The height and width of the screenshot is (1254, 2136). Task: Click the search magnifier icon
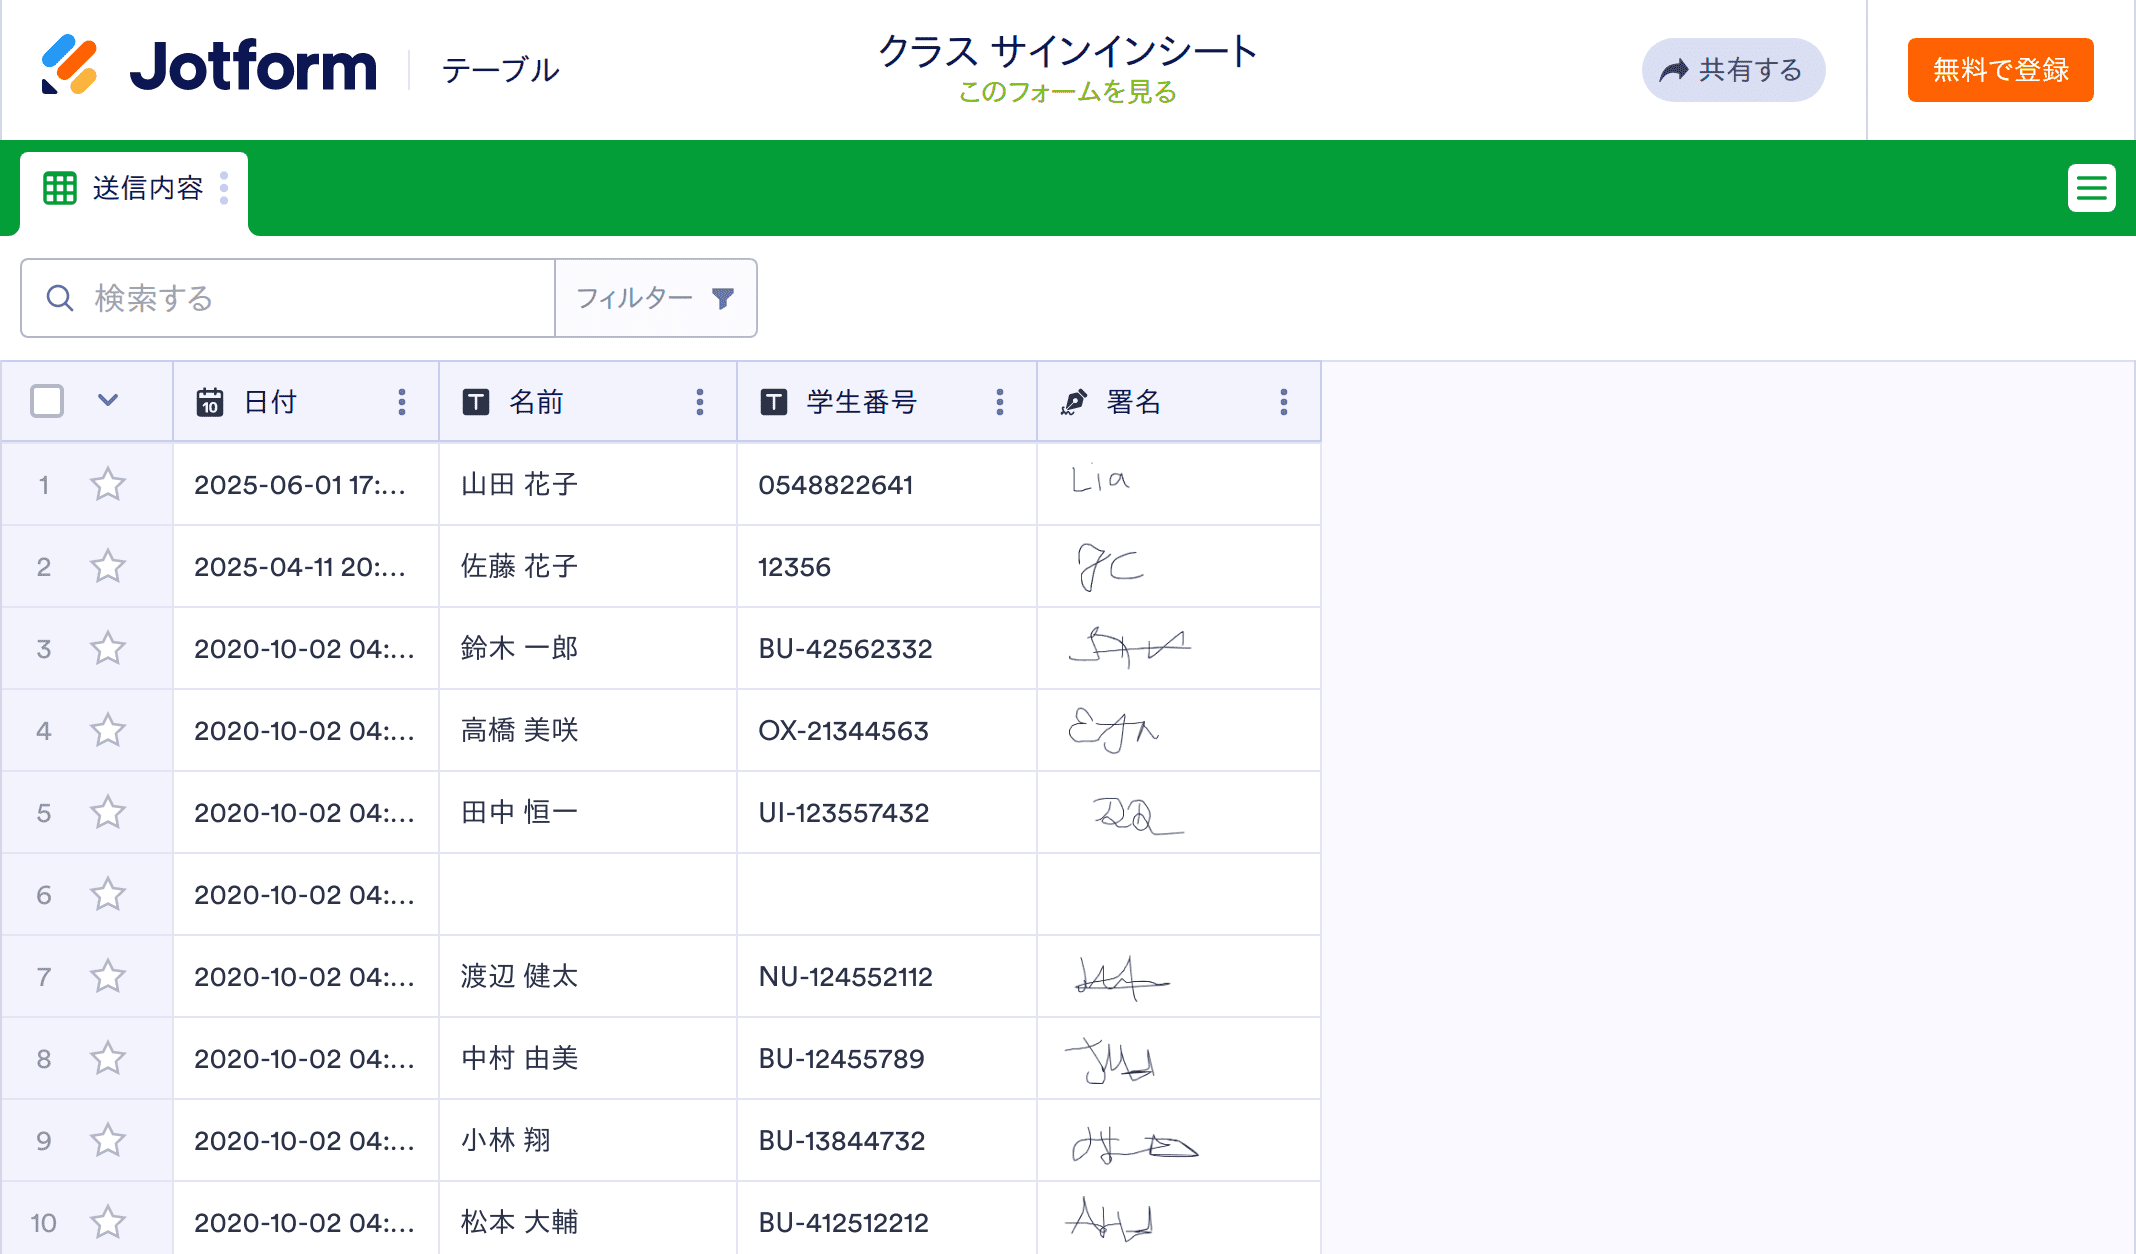(60, 298)
